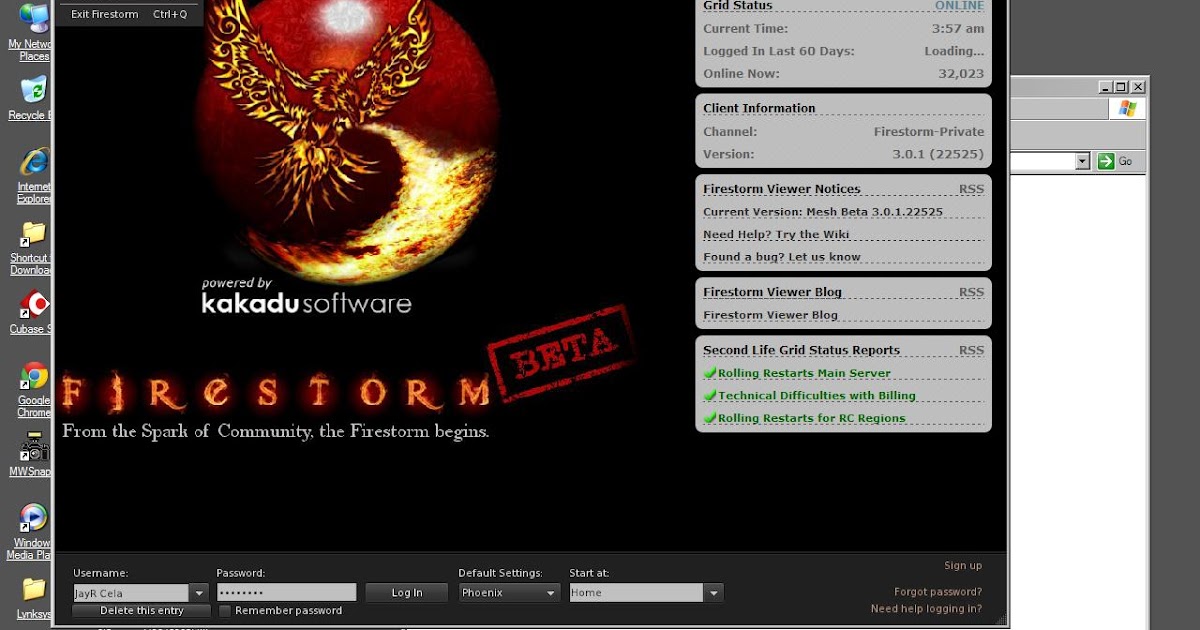Click RSS next to Firestorm Viewer Notices
This screenshot has width=1200, height=630.
[971, 189]
